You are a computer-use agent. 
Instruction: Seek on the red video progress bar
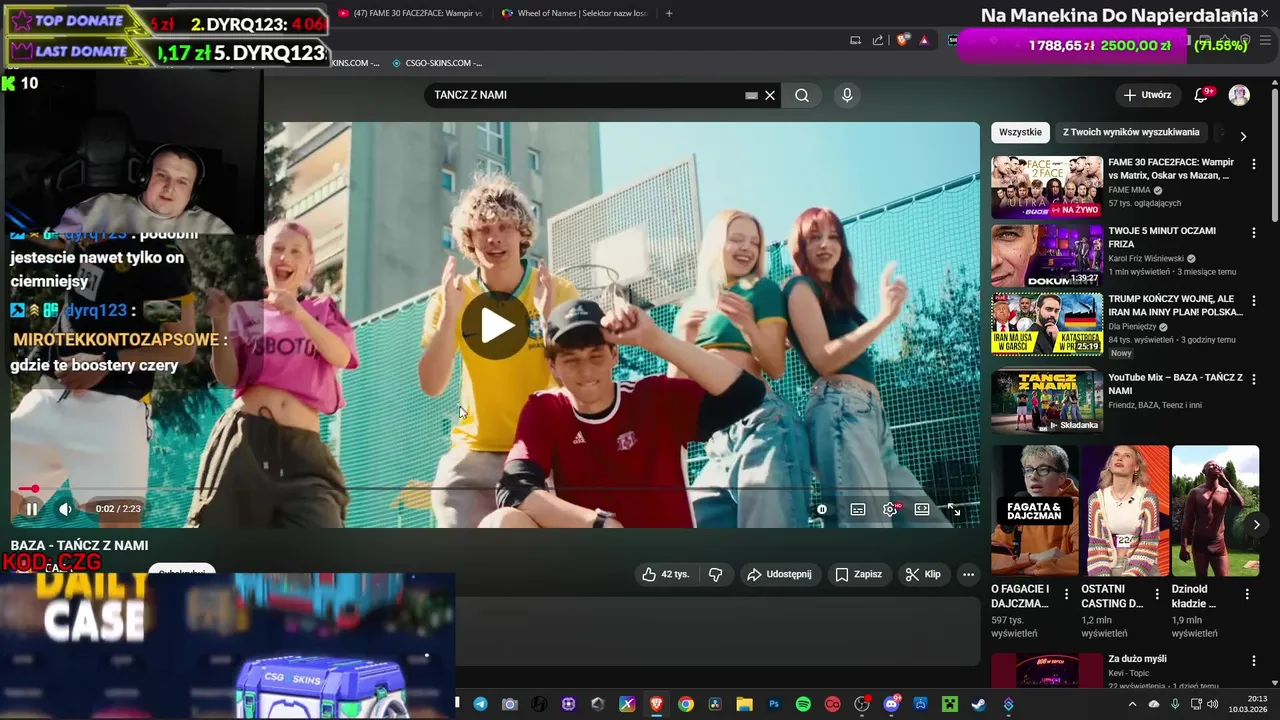coord(495,489)
